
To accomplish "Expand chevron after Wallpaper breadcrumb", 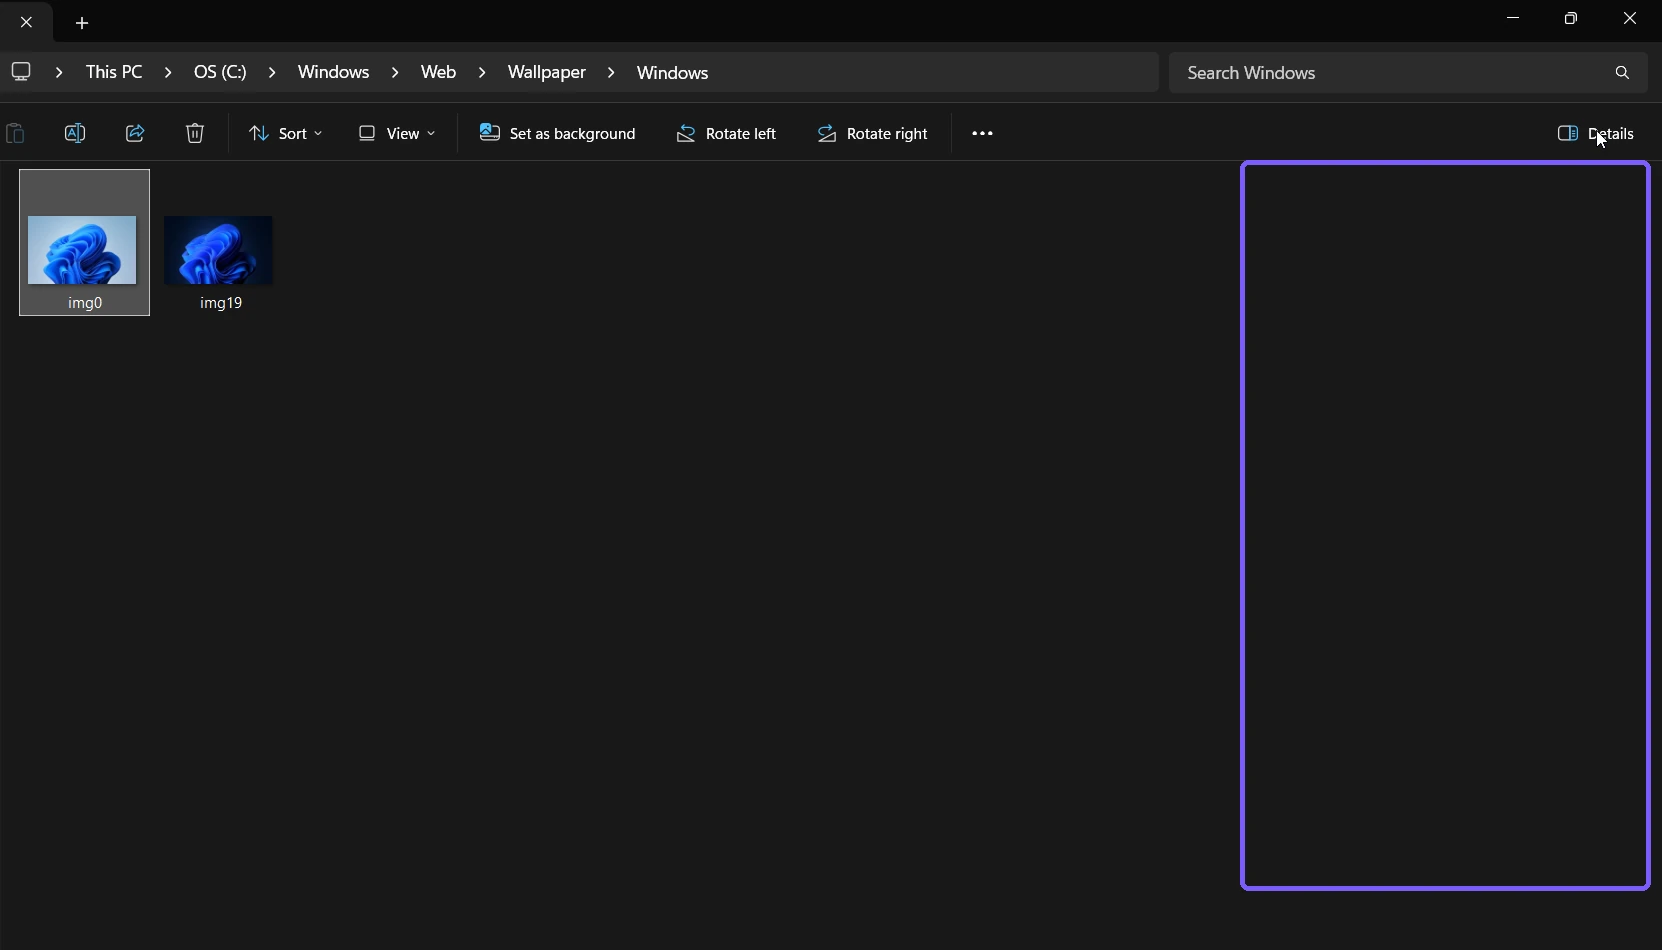I will (x=611, y=72).
